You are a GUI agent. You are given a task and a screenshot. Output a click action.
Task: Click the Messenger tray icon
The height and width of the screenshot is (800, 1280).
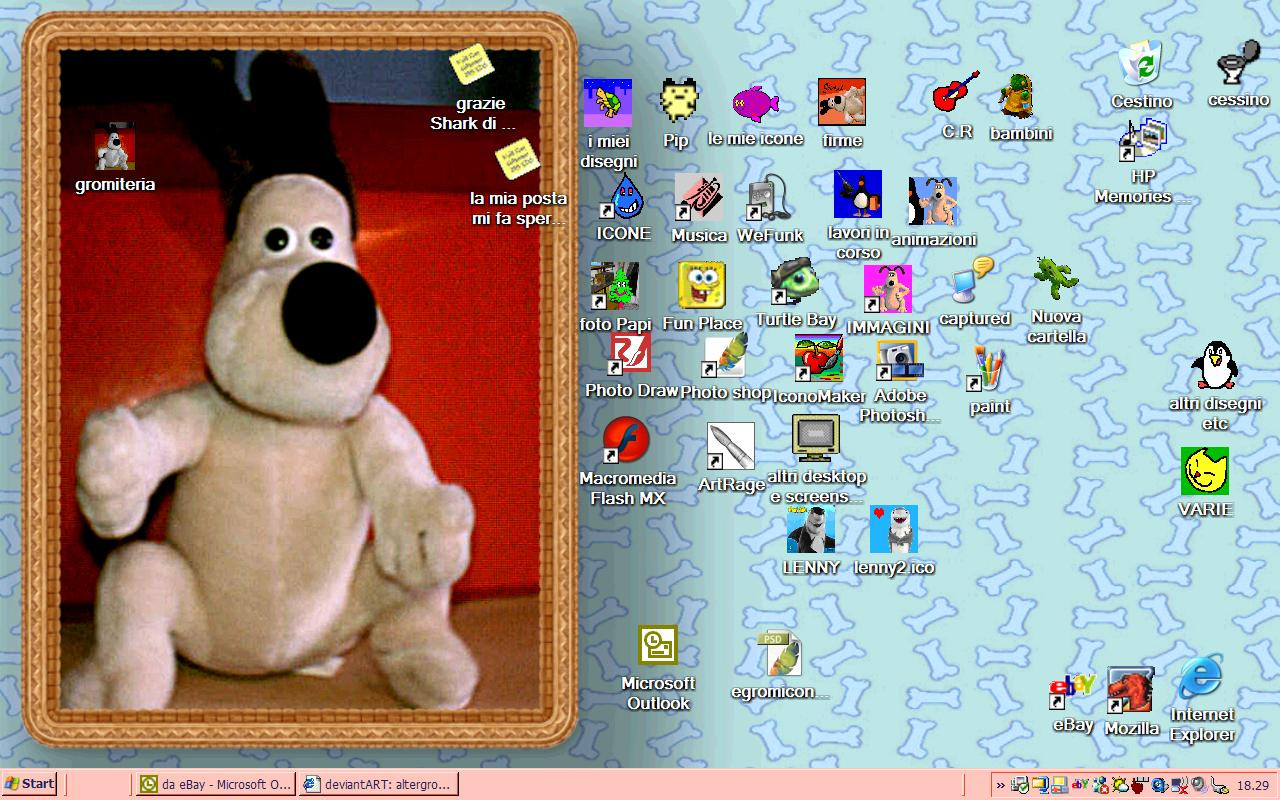[x=1101, y=785]
